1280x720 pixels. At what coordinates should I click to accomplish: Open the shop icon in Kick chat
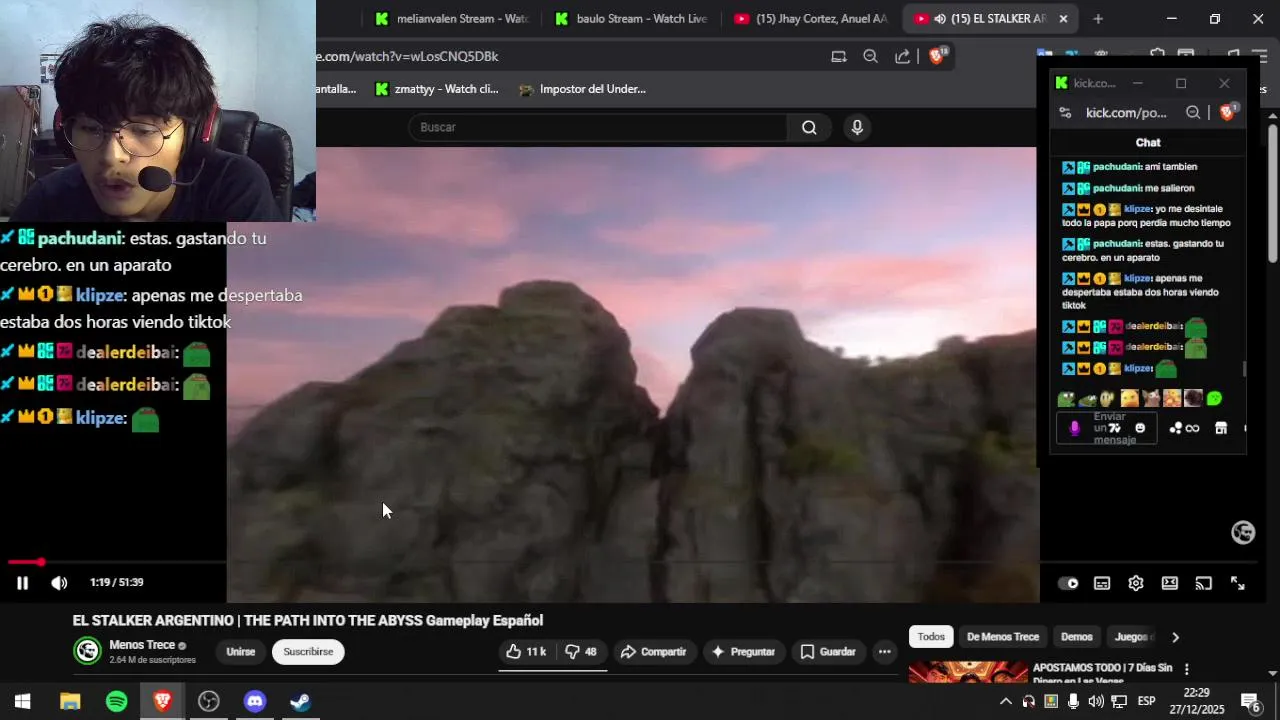[x=1221, y=428]
